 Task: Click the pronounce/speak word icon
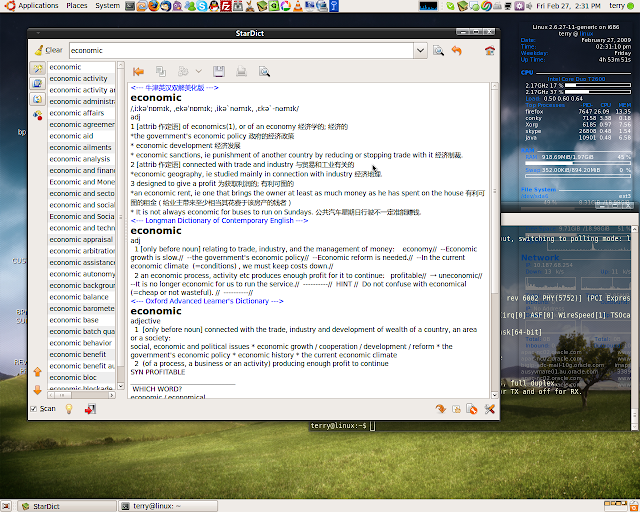click(183, 72)
